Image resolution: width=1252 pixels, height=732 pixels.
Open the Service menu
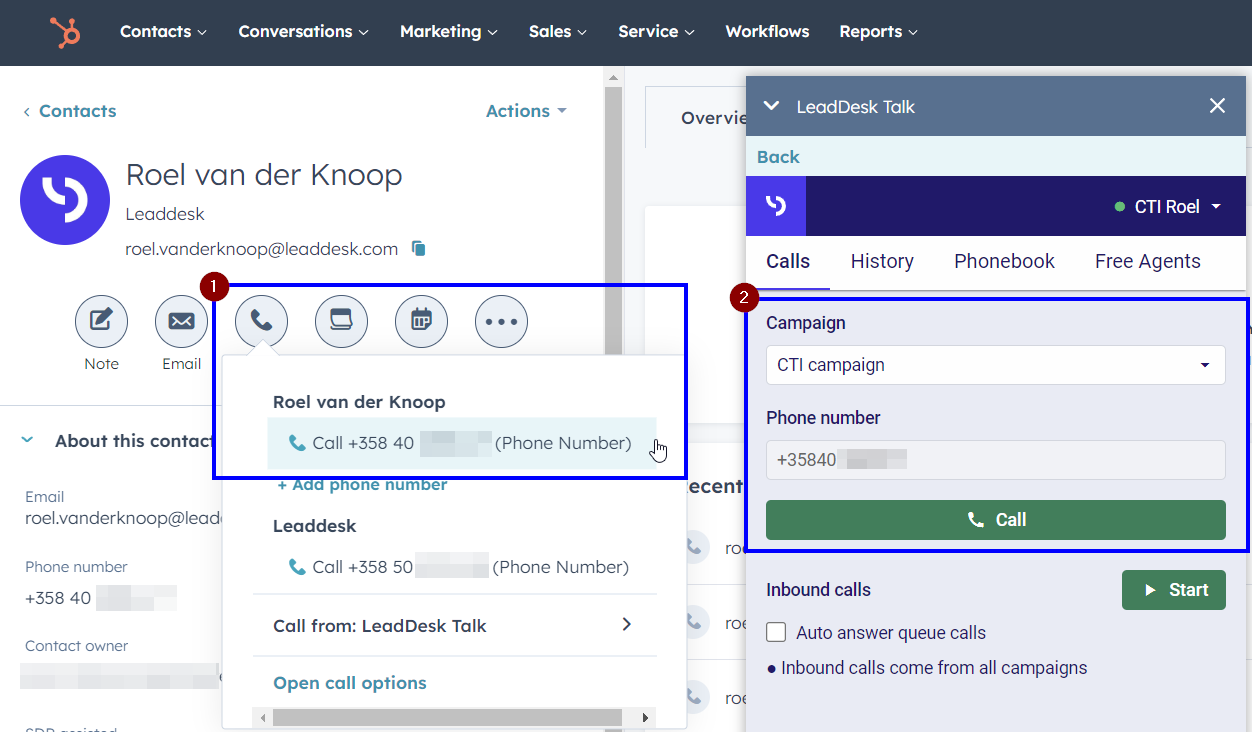656,32
